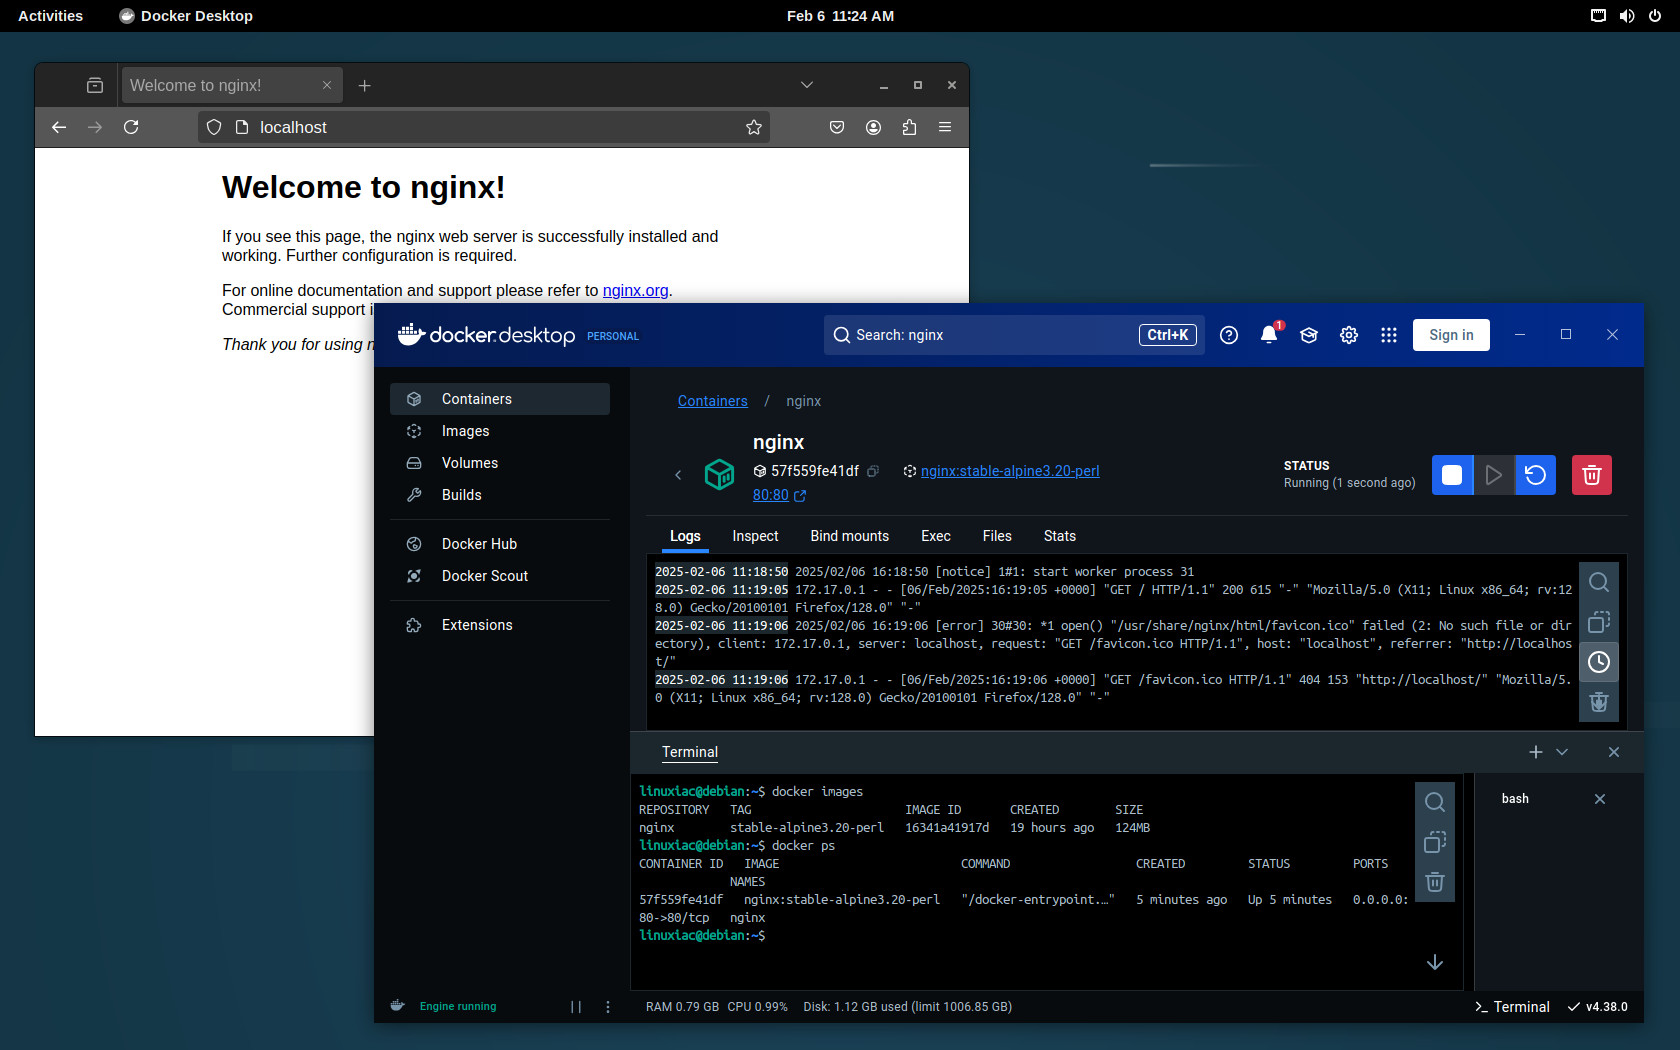The width and height of the screenshot is (1680, 1050).
Task: Expand the terminal options chevron
Action: [1562, 752]
